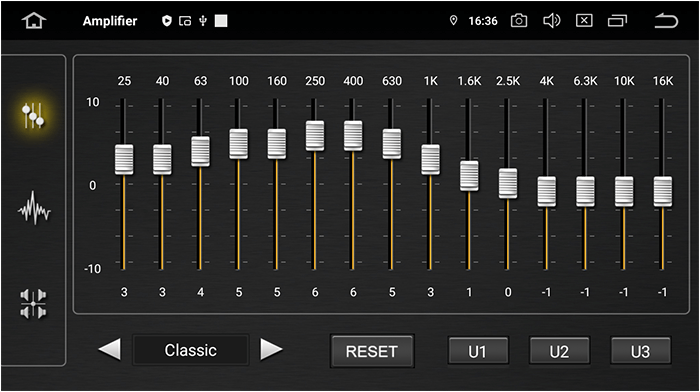Click the 6.3K band slider handle

coord(585,192)
